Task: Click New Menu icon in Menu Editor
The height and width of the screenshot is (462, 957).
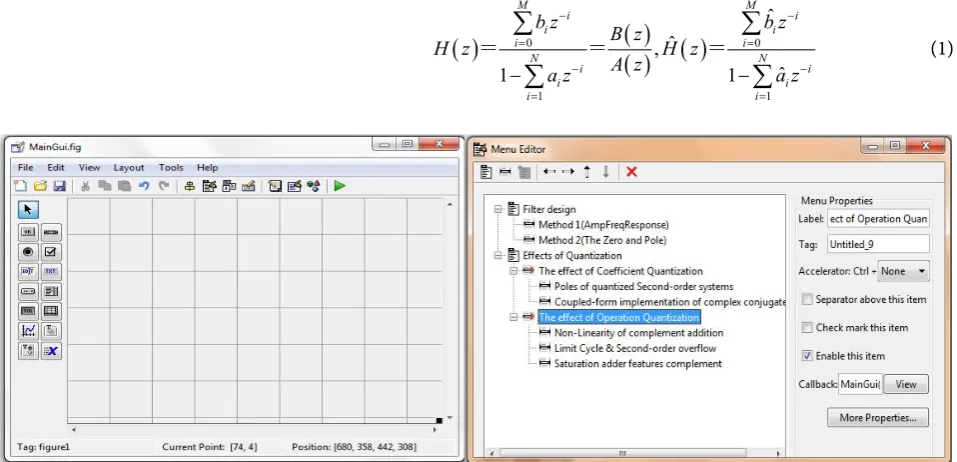Action: point(486,172)
